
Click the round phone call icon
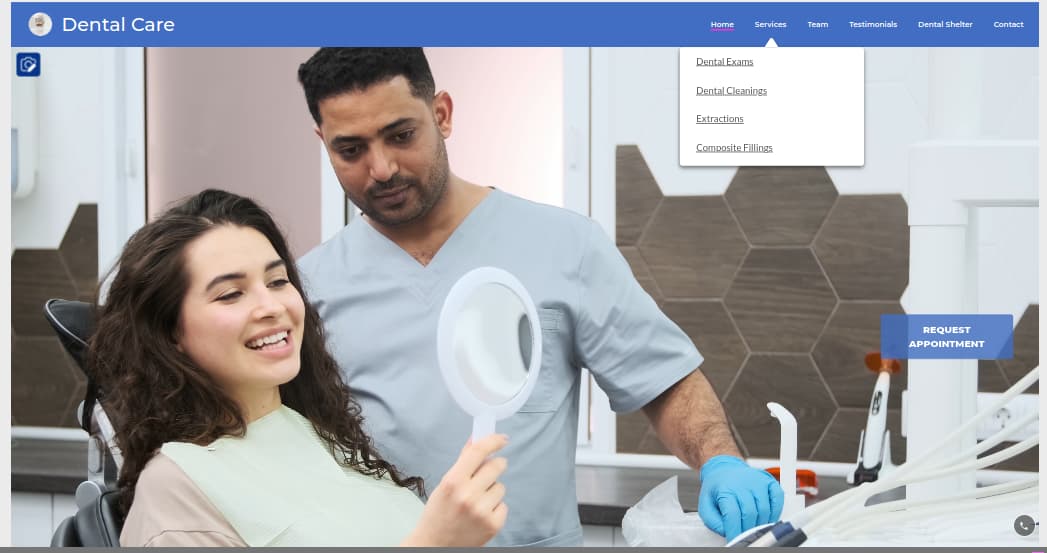point(1023,526)
